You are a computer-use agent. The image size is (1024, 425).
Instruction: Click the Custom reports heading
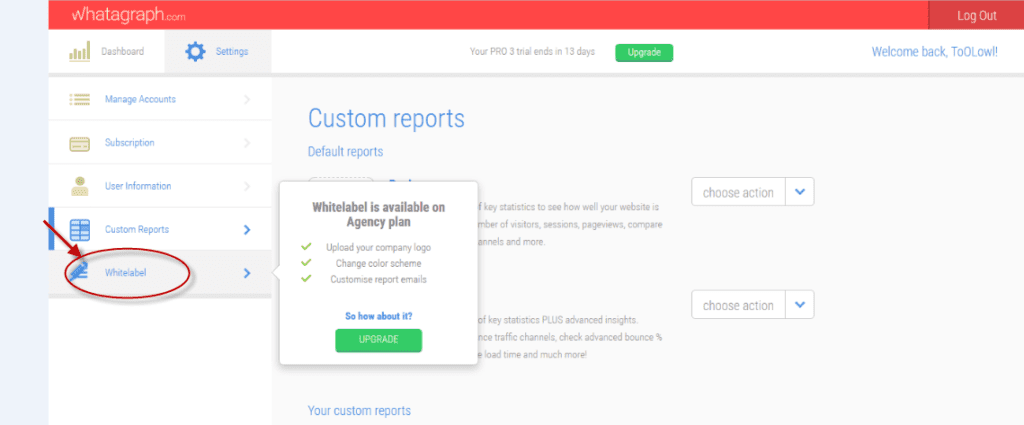click(386, 119)
